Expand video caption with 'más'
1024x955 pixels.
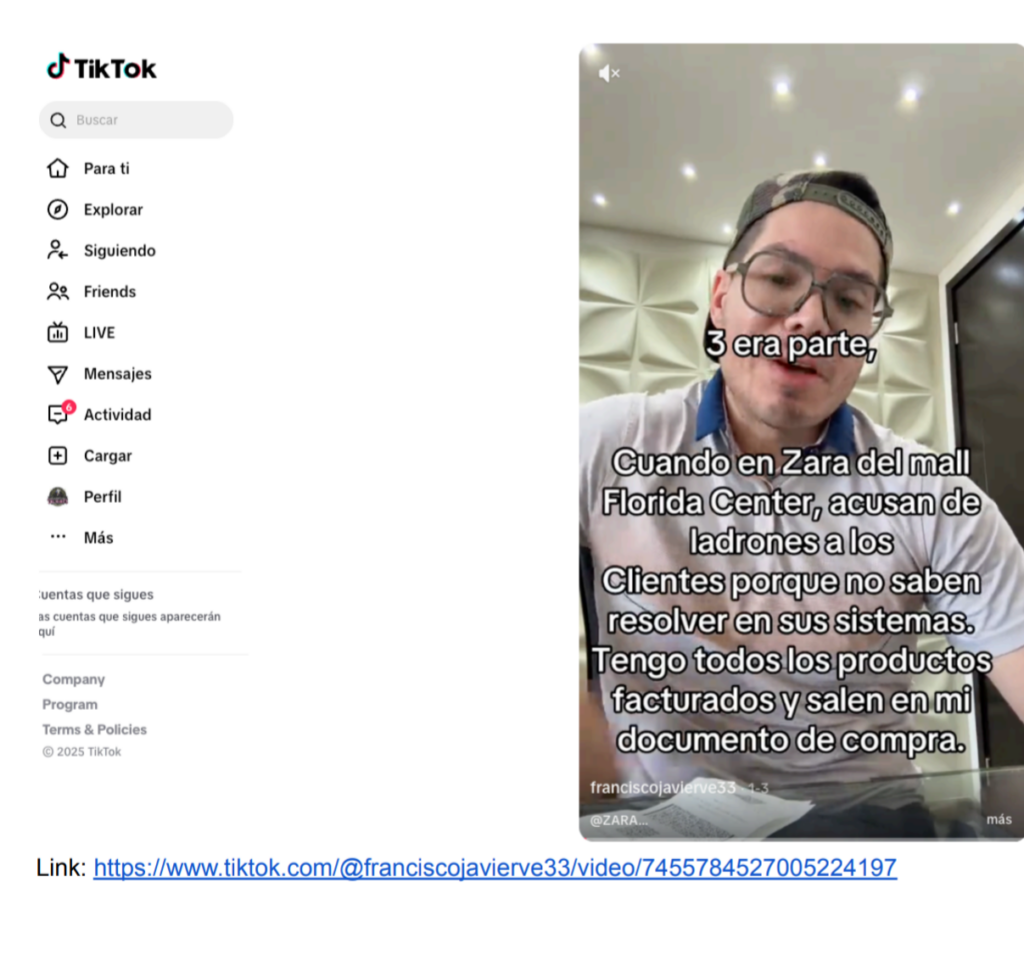coord(998,819)
